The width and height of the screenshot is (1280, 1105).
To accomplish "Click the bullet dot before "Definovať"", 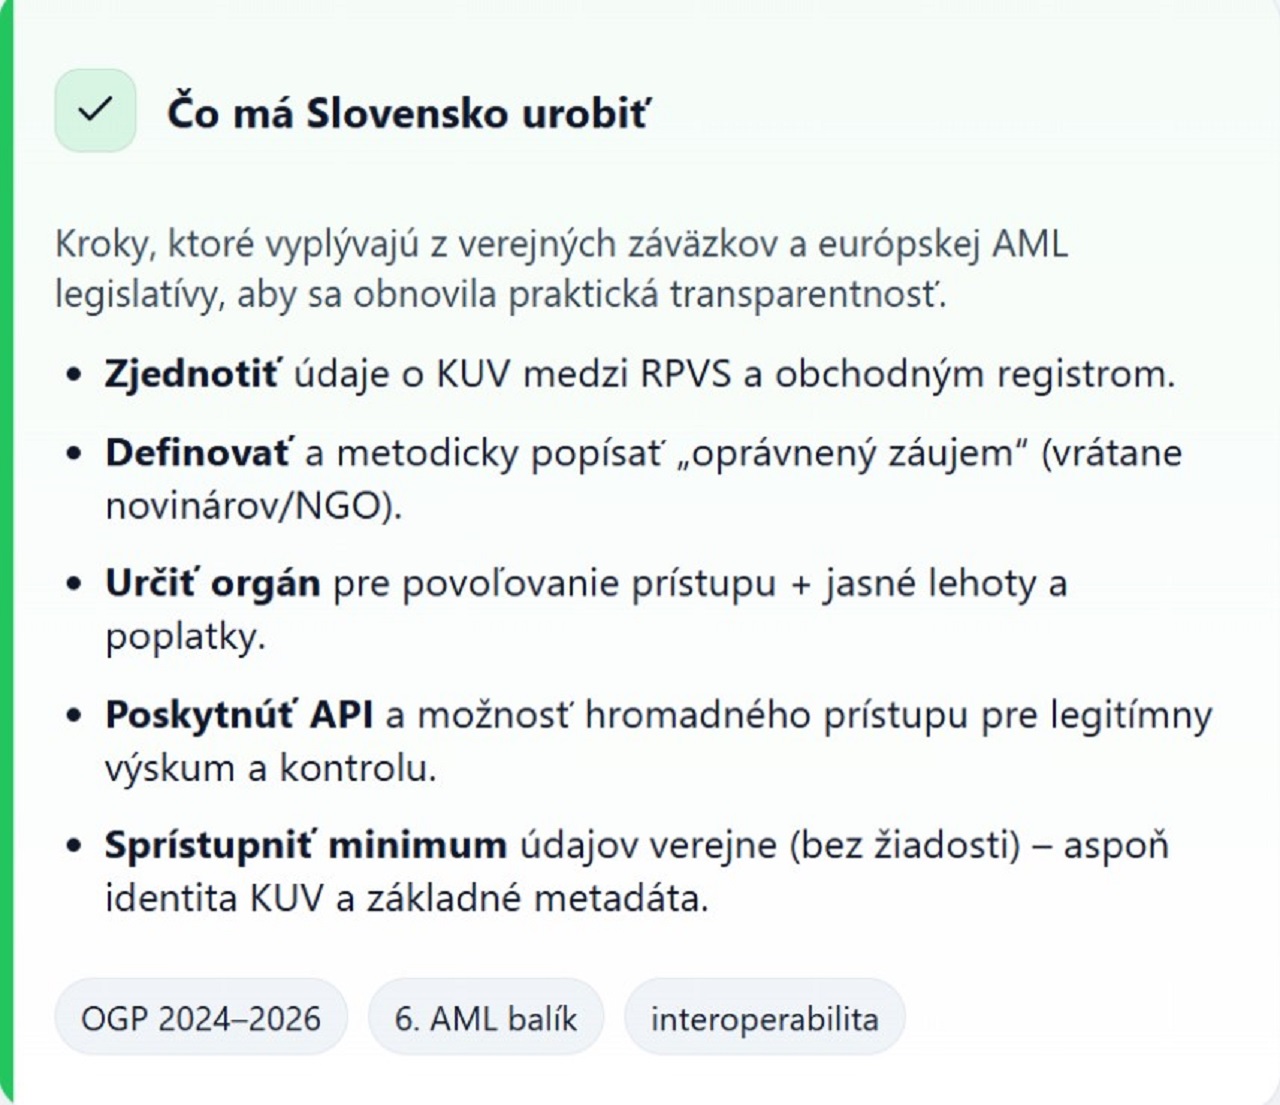I will (x=73, y=454).
